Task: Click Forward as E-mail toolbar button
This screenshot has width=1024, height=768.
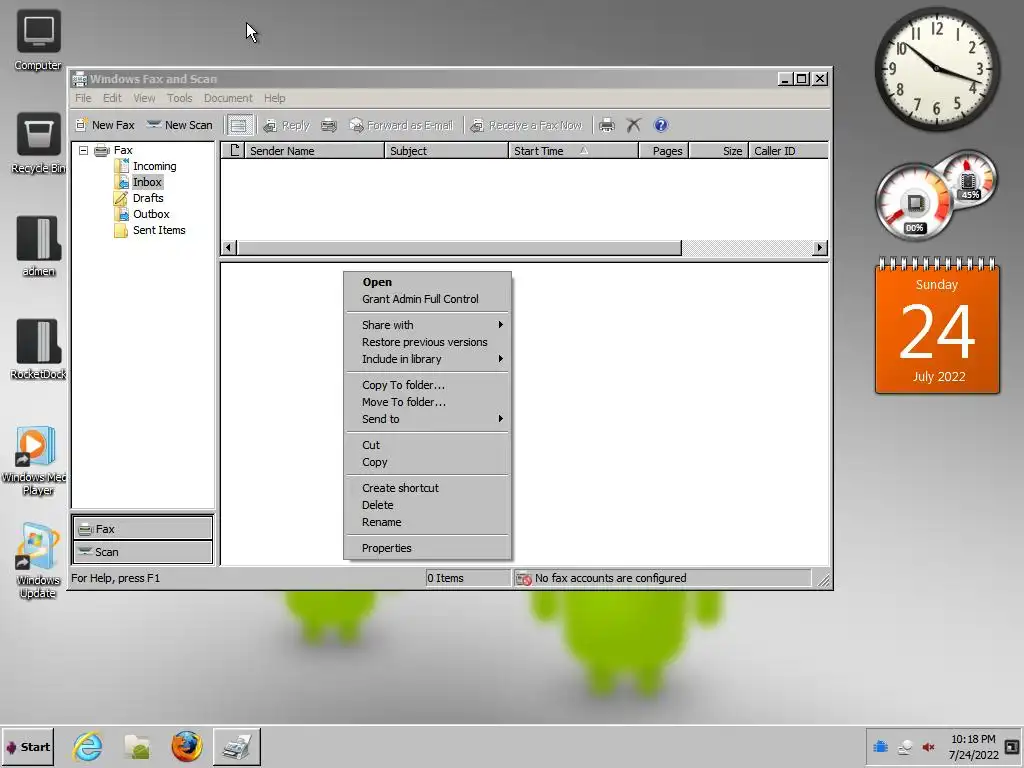Action: coord(401,125)
